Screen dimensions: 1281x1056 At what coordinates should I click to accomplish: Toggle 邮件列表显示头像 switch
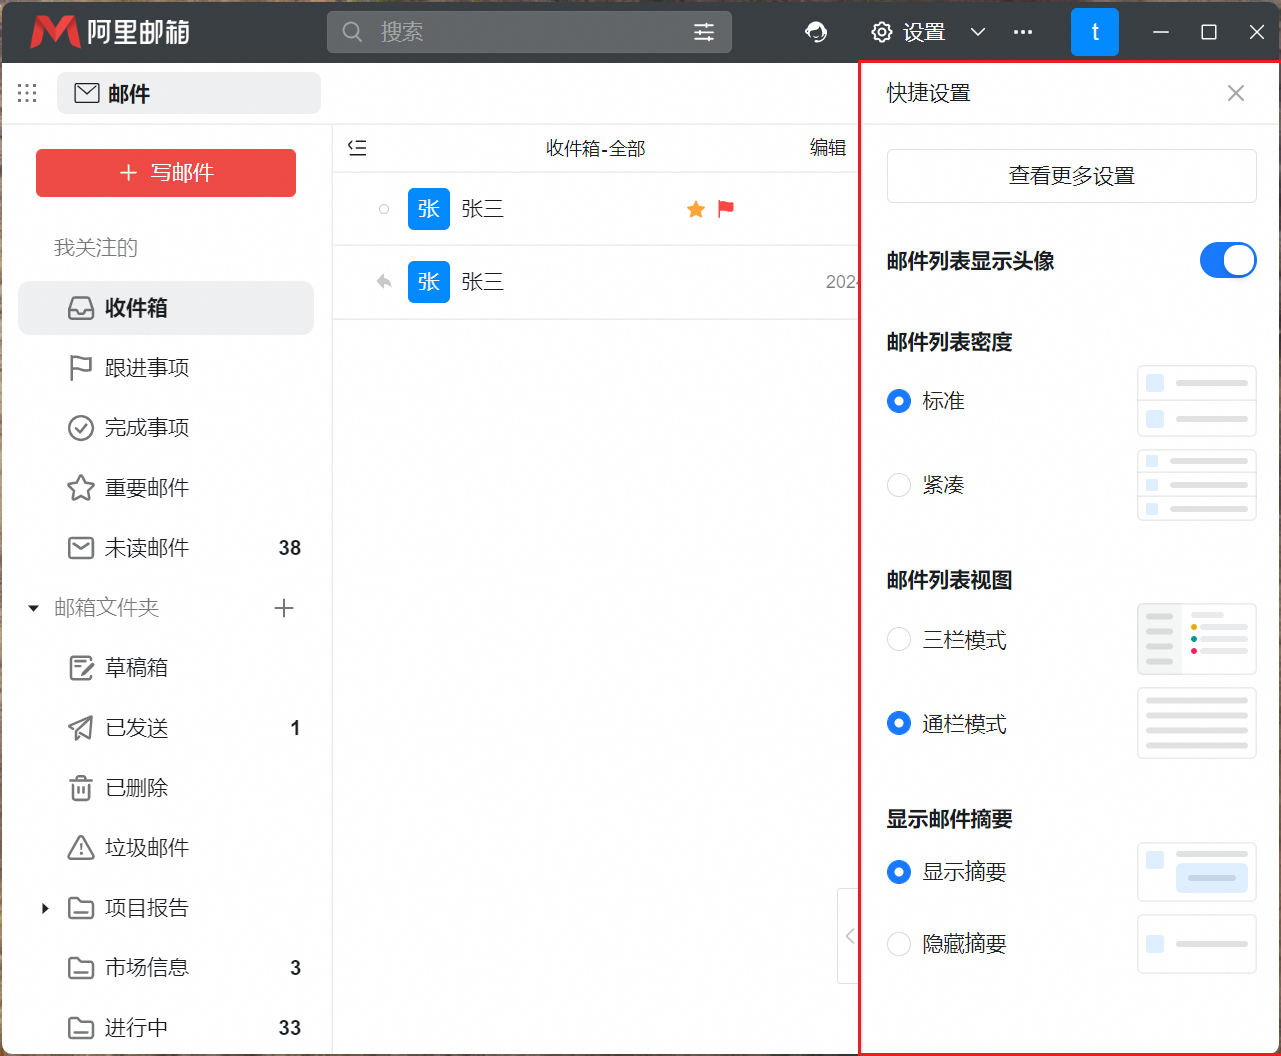tap(1228, 261)
